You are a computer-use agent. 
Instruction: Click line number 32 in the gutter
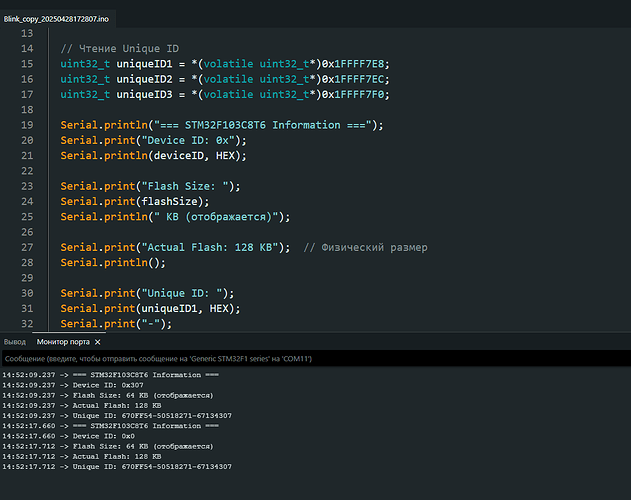click(27, 323)
